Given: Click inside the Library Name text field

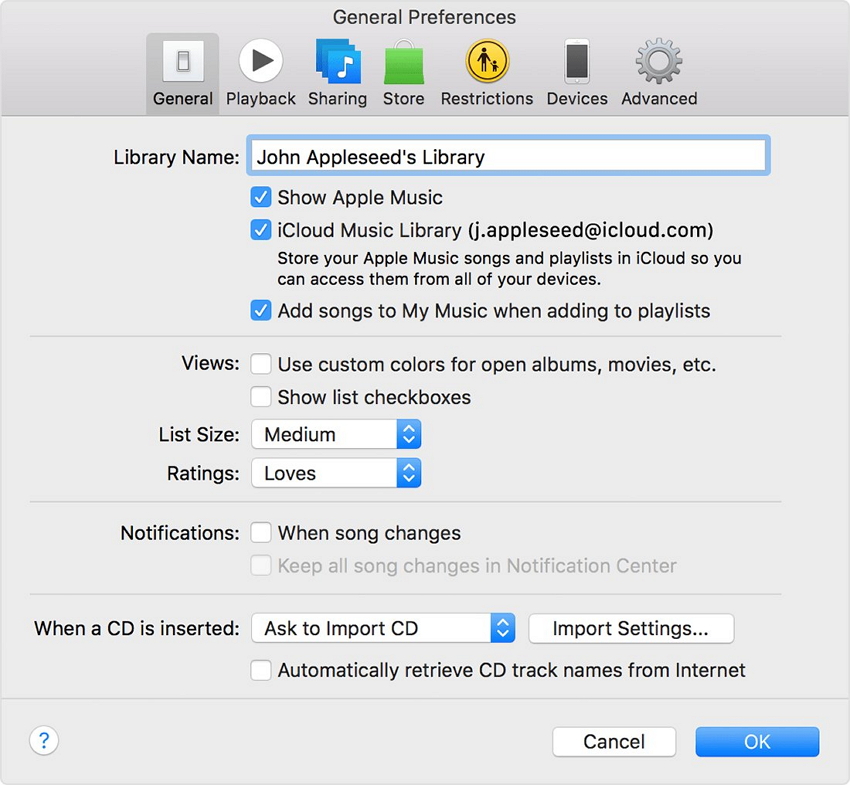Looking at the screenshot, I should coord(508,157).
